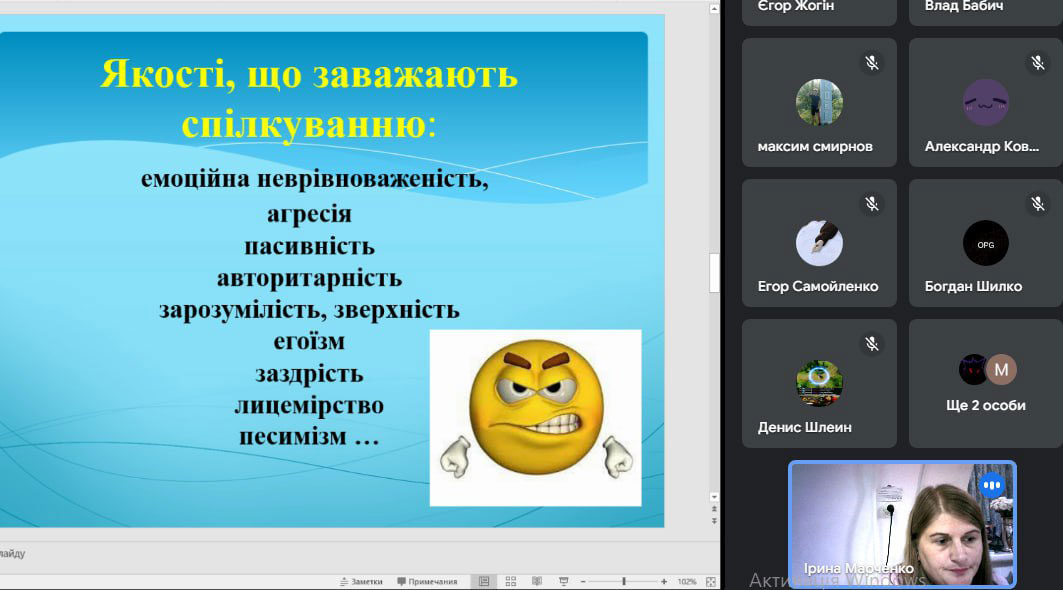The image size is (1063, 590).
Task: Click Егор Самойленко avatar
Action: pyautogui.click(x=819, y=243)
